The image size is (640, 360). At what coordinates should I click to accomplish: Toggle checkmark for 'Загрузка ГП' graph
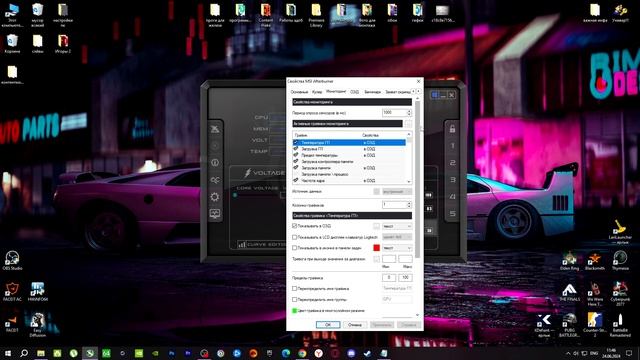coord(296,149)
